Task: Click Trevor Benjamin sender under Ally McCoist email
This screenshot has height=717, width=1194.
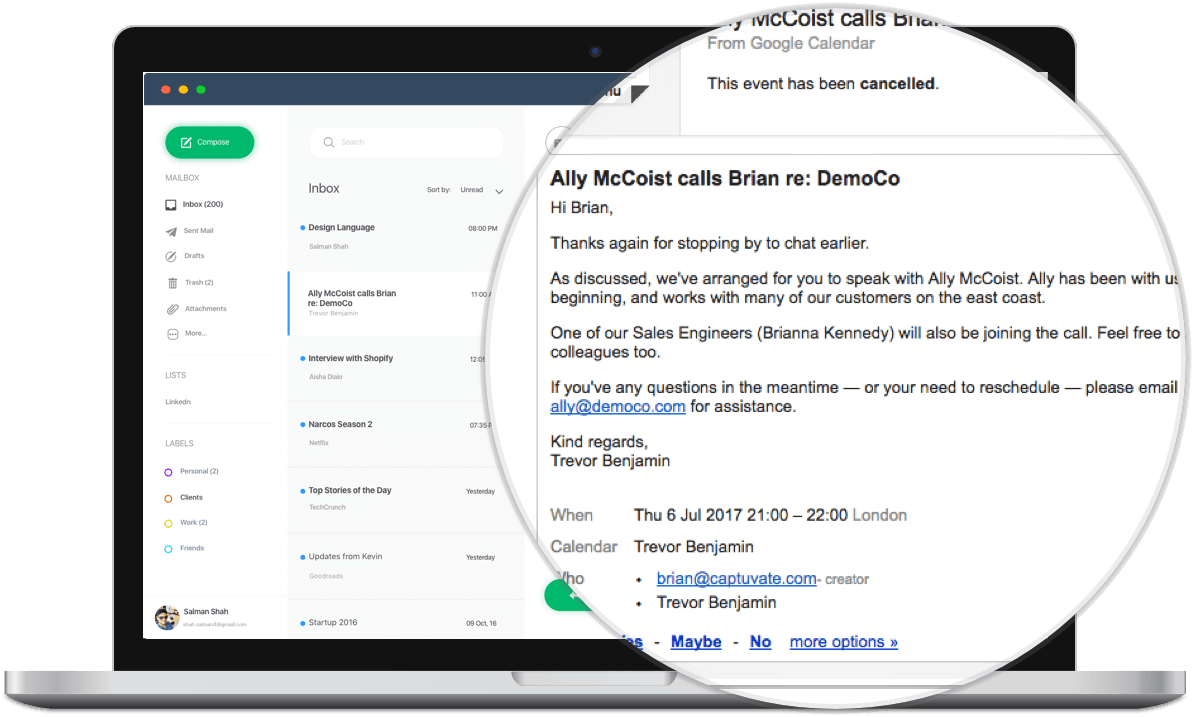Action: [x=333, y=314]
